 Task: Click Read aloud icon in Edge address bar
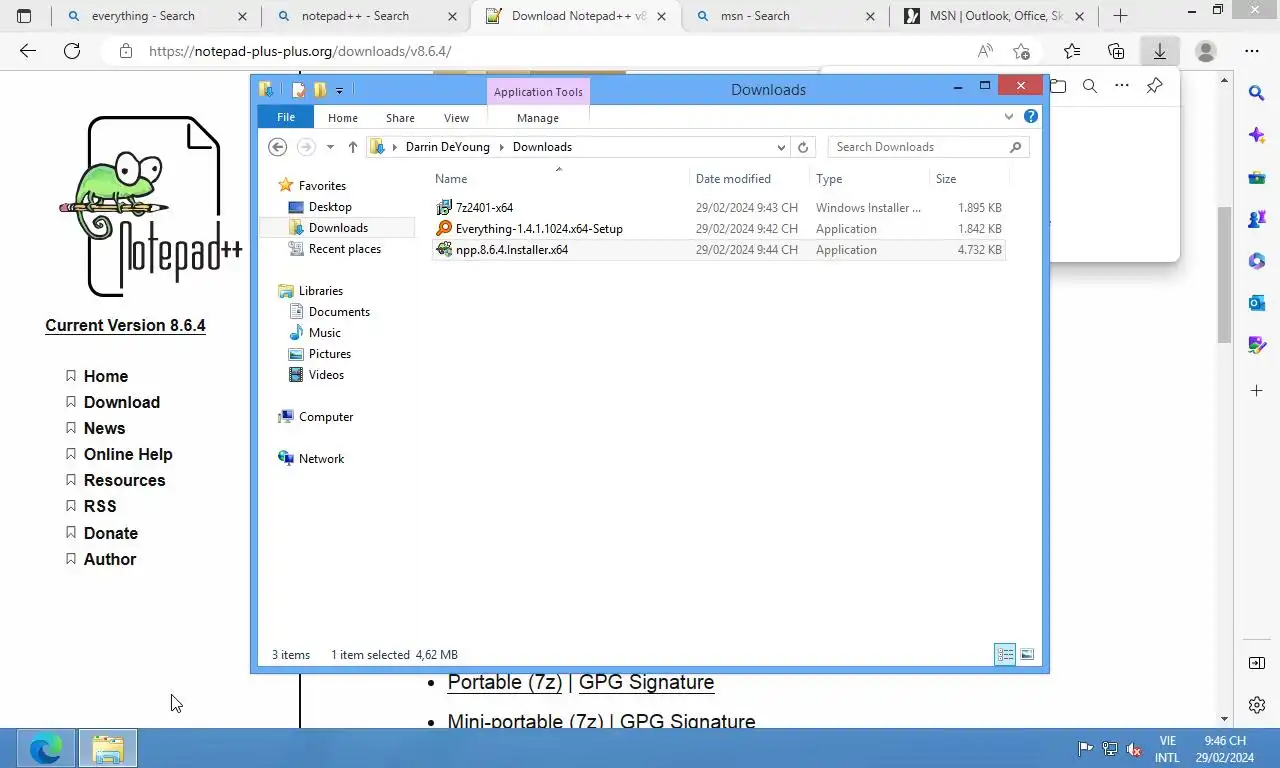click(986, 51)
